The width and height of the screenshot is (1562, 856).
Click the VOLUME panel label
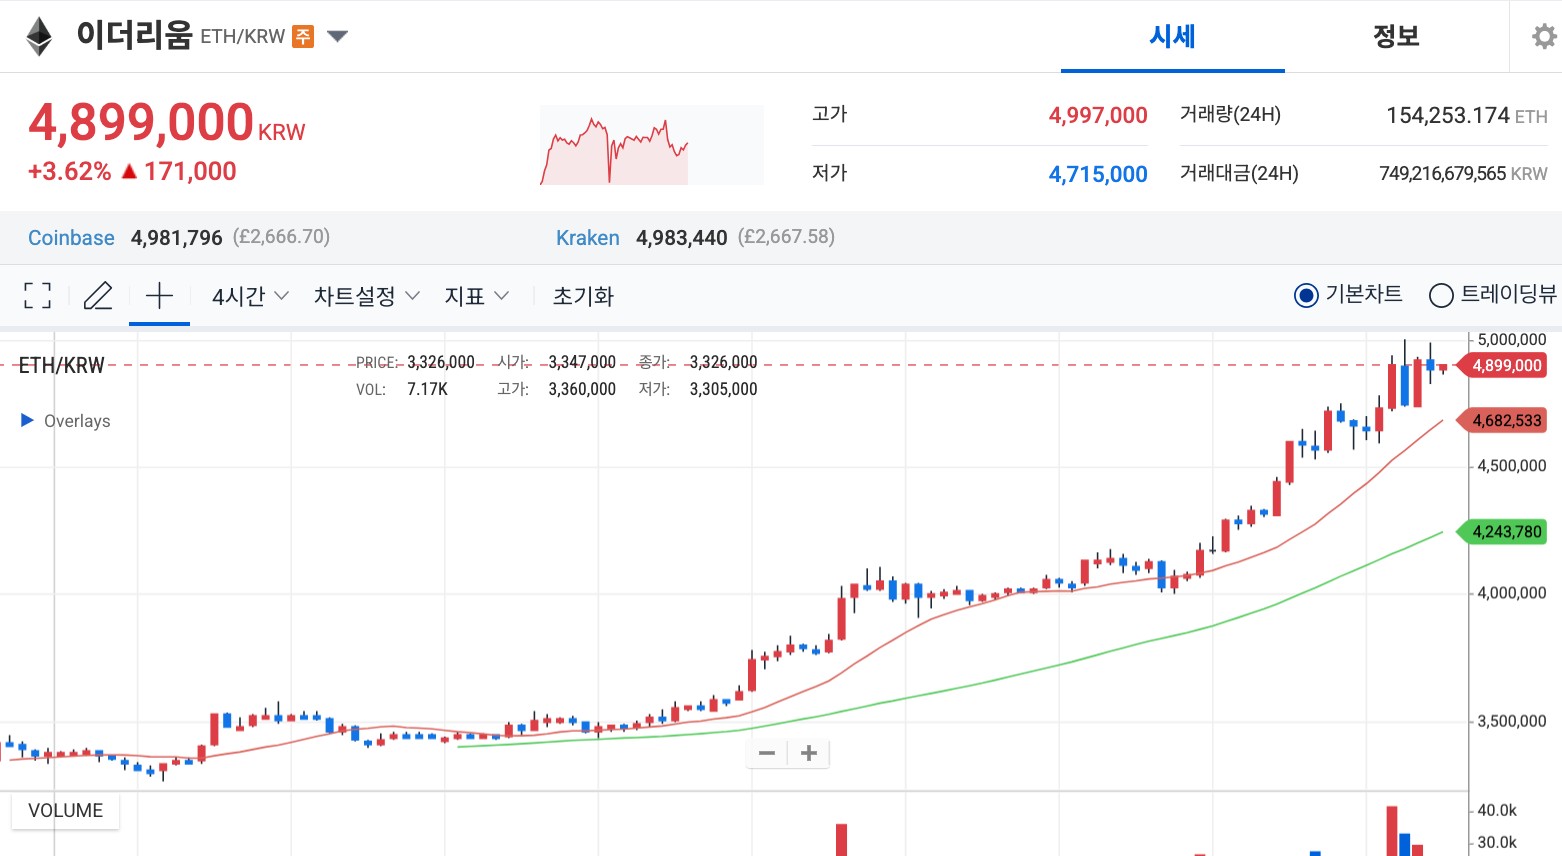[65, 811]
